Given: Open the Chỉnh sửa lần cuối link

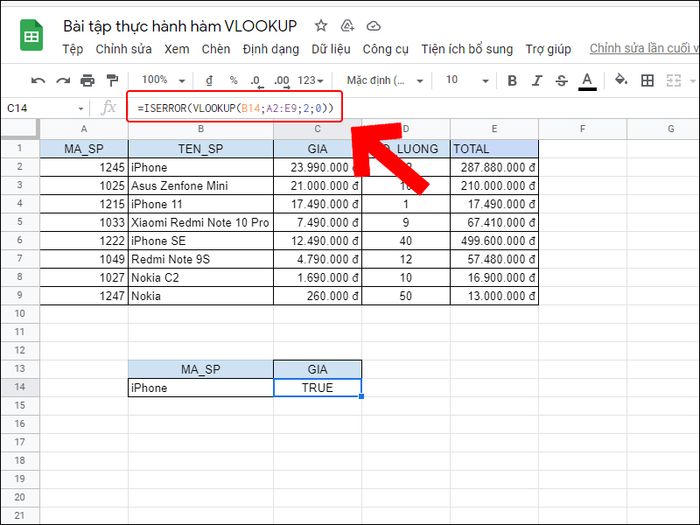Looking at the screenshot, I should (644, 48).
